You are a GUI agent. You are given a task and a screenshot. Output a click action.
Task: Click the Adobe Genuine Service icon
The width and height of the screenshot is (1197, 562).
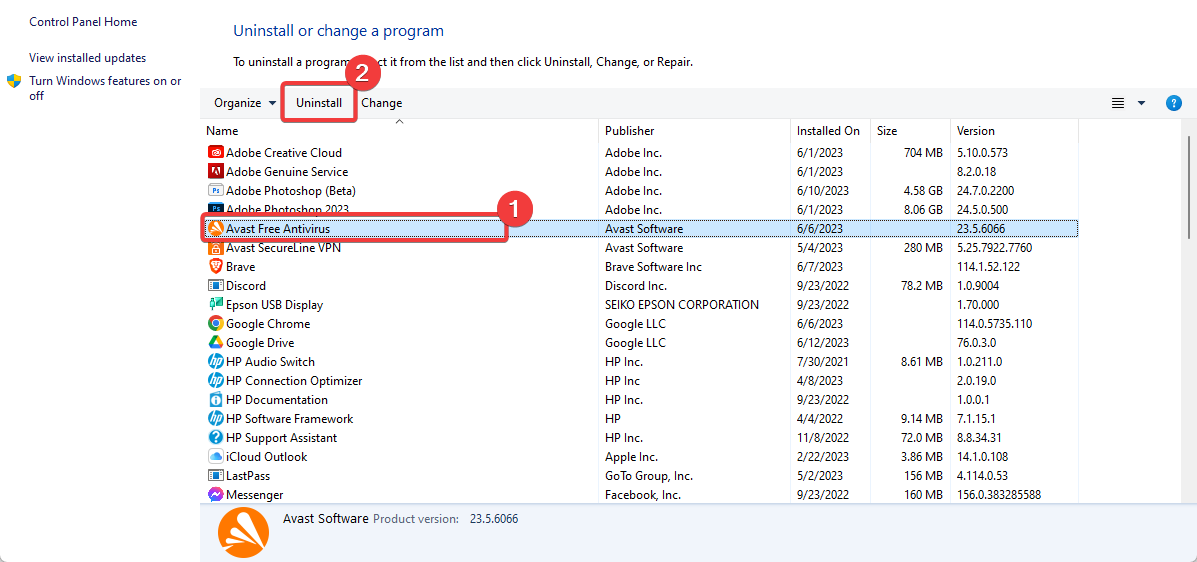(215, 172)
